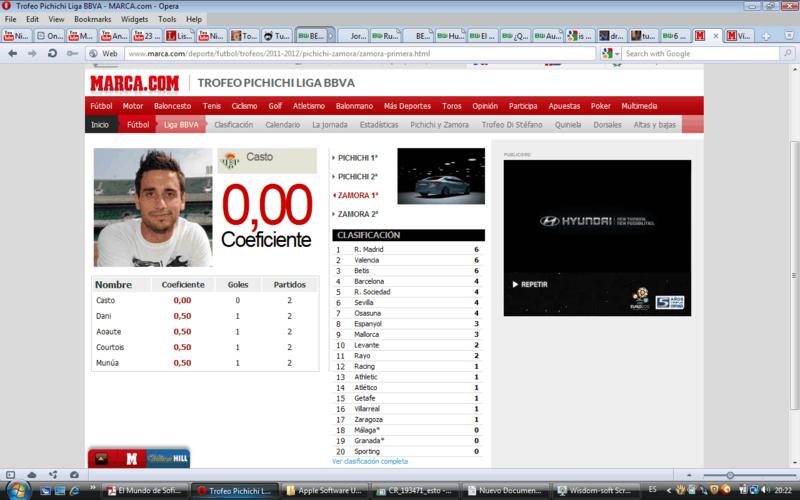
Task: Go to the Fútbol section in red nav
Action: [101, 106]
